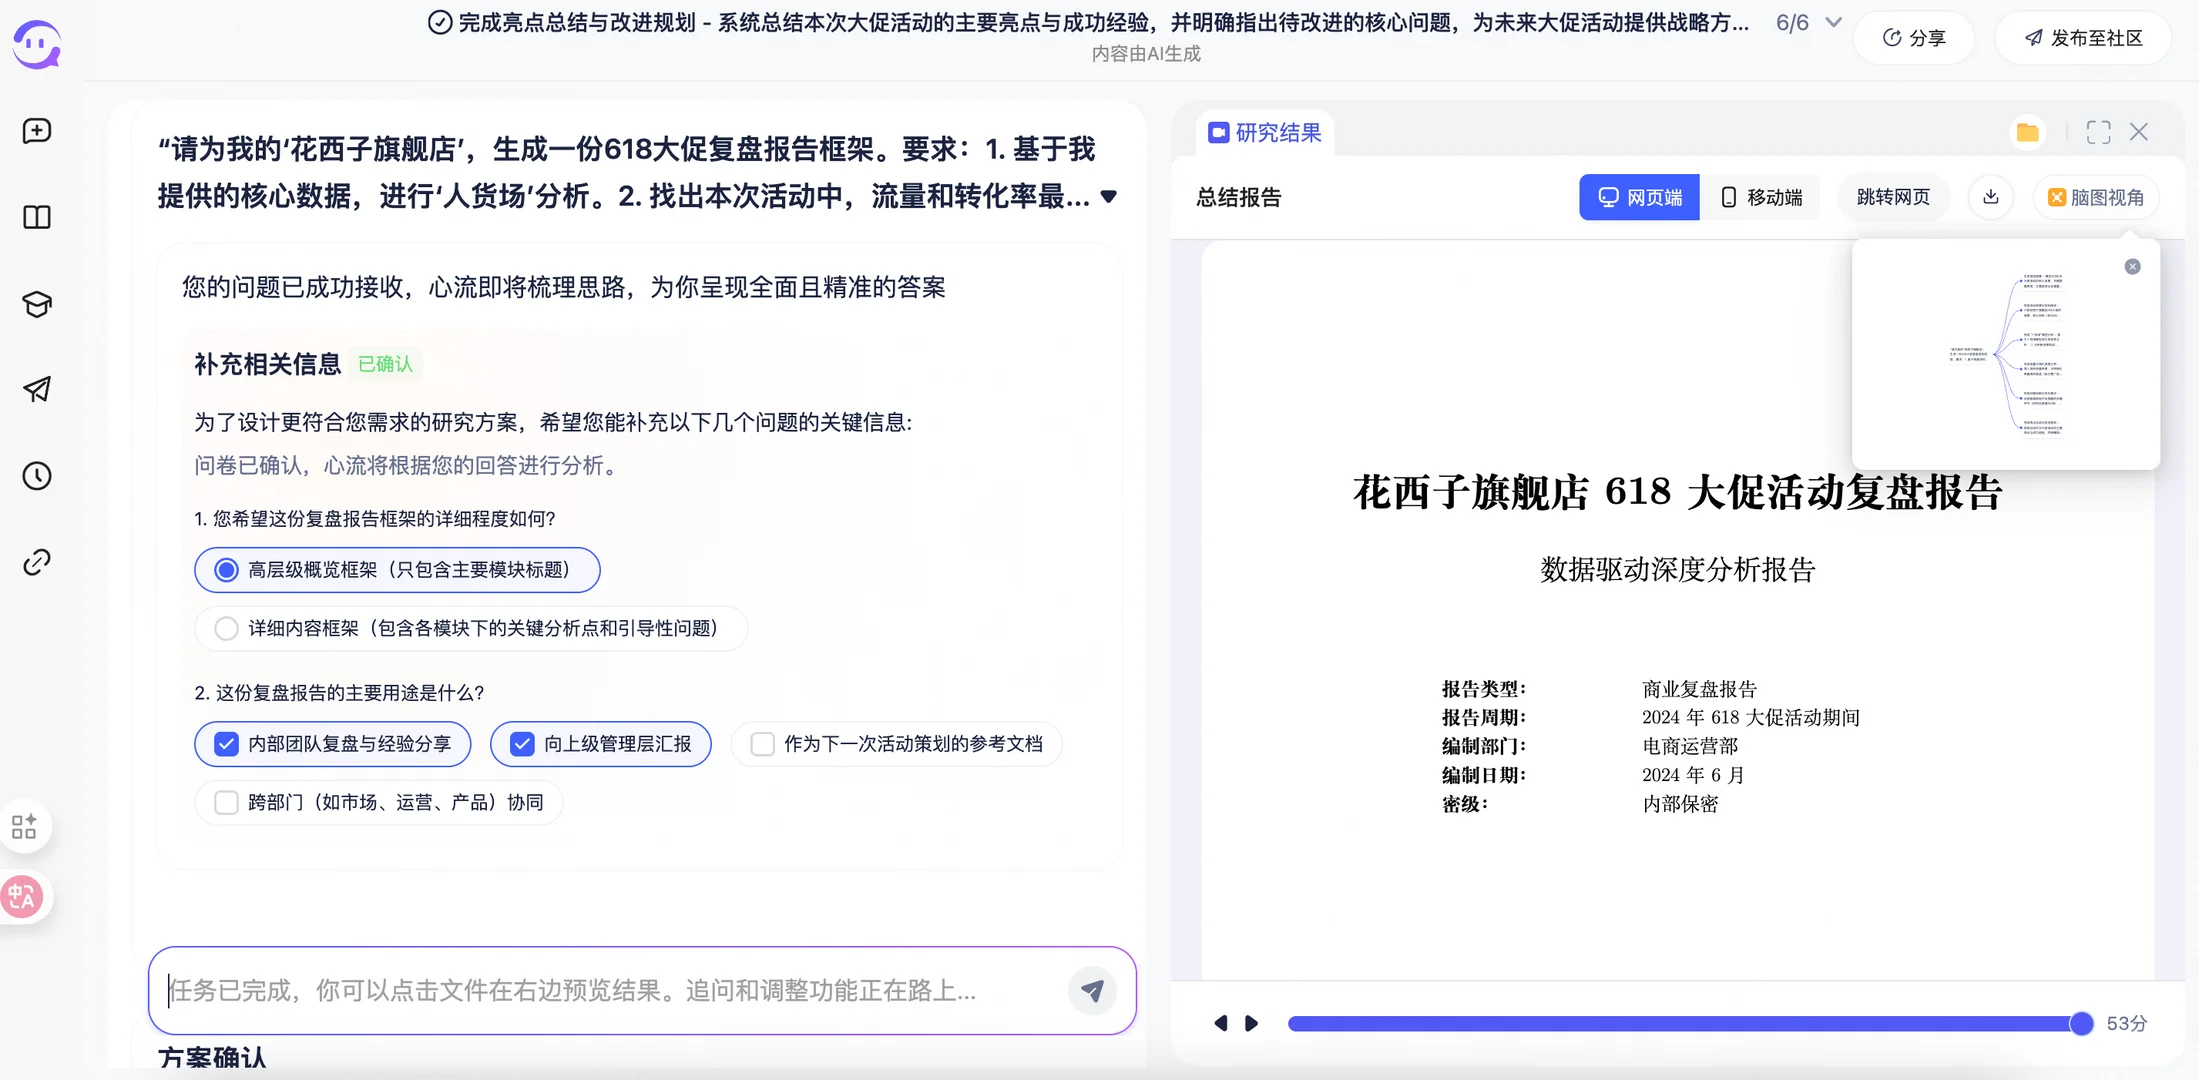Click the 跳转网页 button
The height and width of the screenshot is (1080, 2199).
point(1893,197)
